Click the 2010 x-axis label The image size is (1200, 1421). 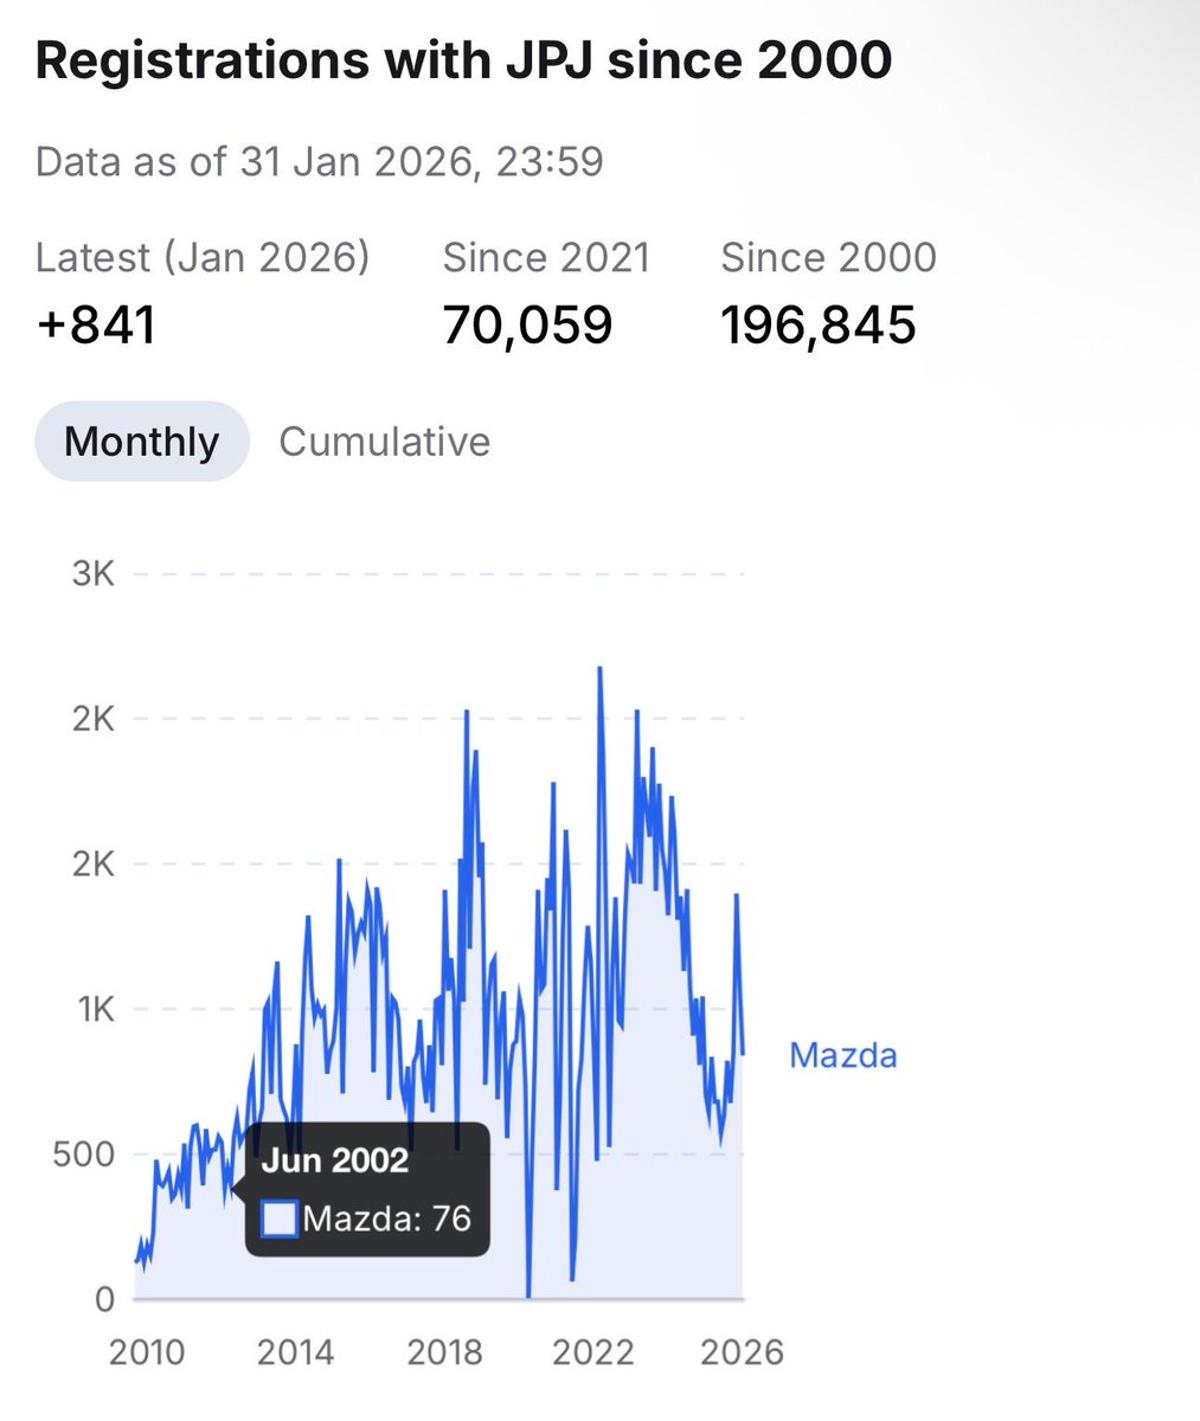tap(147, 1352)
